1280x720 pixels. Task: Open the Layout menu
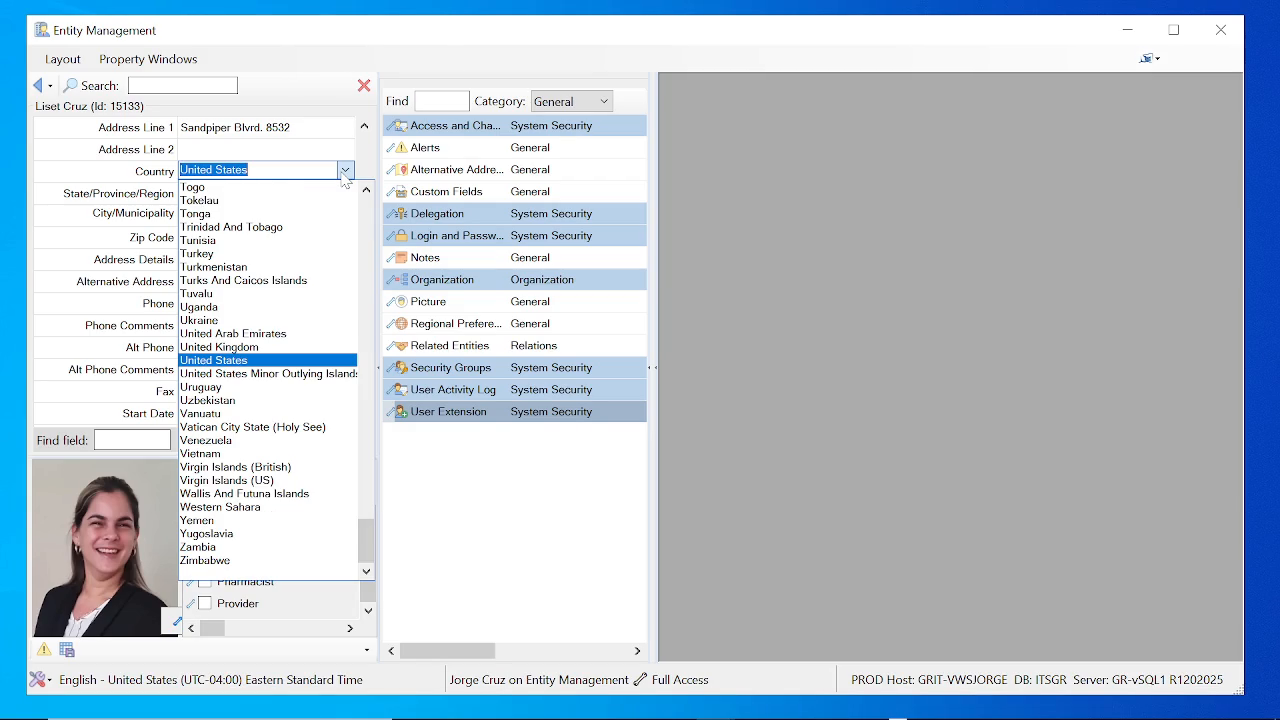pyautogui.click(x=63, y=59)
